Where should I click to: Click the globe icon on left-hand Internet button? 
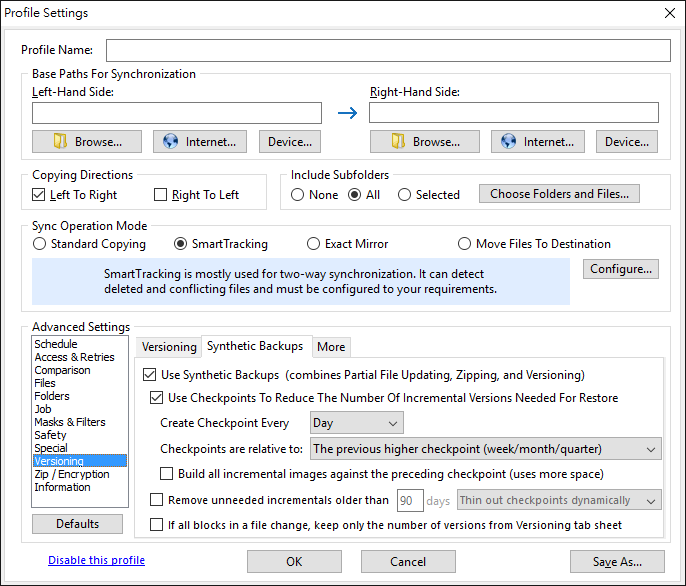[x=171, y=141]
